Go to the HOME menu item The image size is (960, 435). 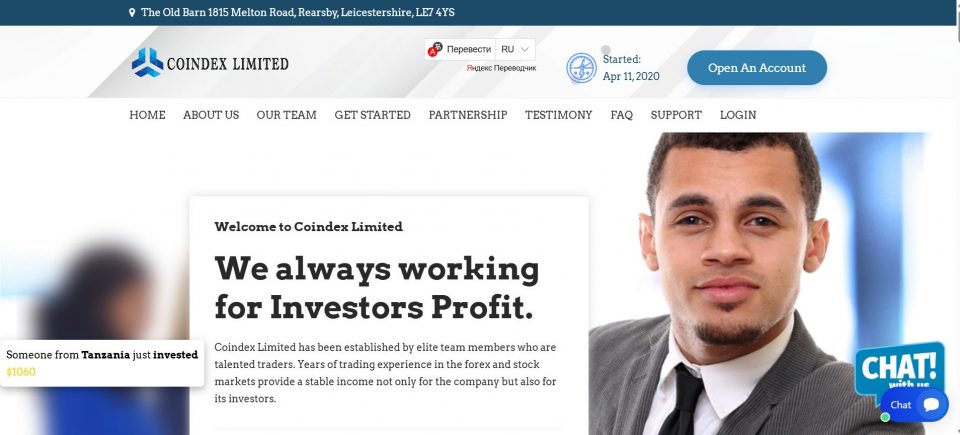pyautogui.click(x=147, y=115)
